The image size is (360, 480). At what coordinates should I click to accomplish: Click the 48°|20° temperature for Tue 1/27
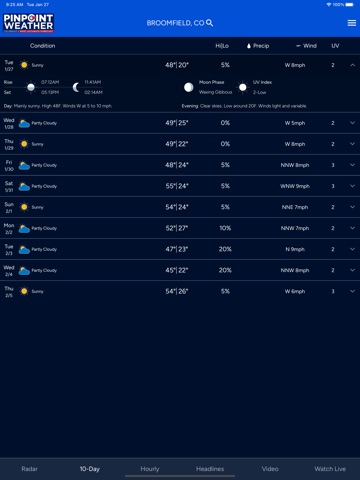click(x=177, y=65)
